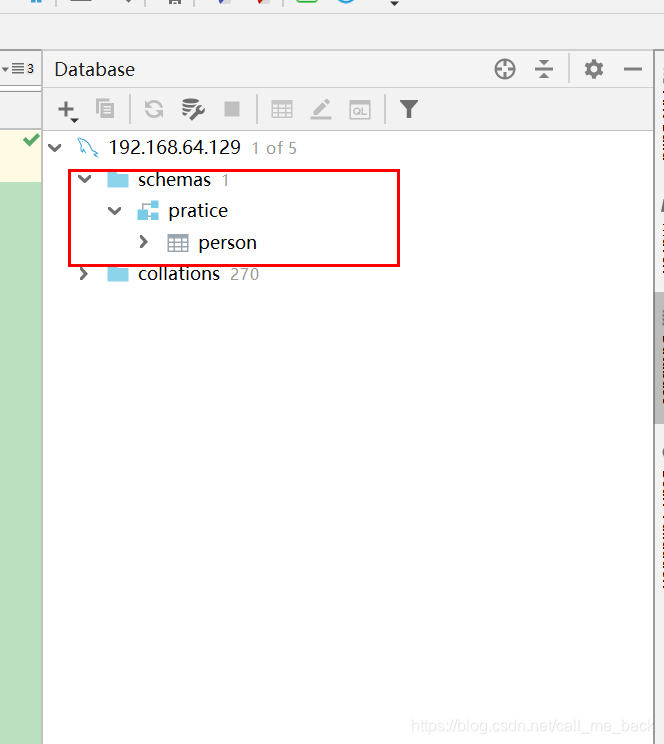Open the table editor grid icon
The height and width of the screenshot is (744, 664).
point(281,110)
